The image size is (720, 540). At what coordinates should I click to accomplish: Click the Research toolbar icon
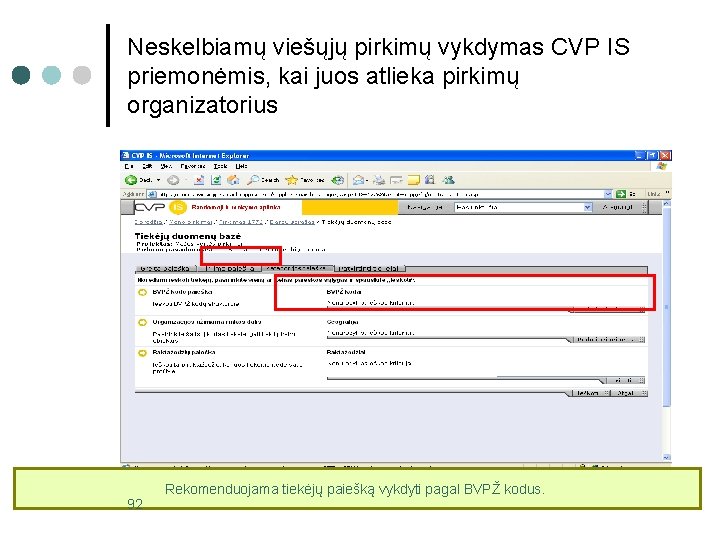point(430,180)
